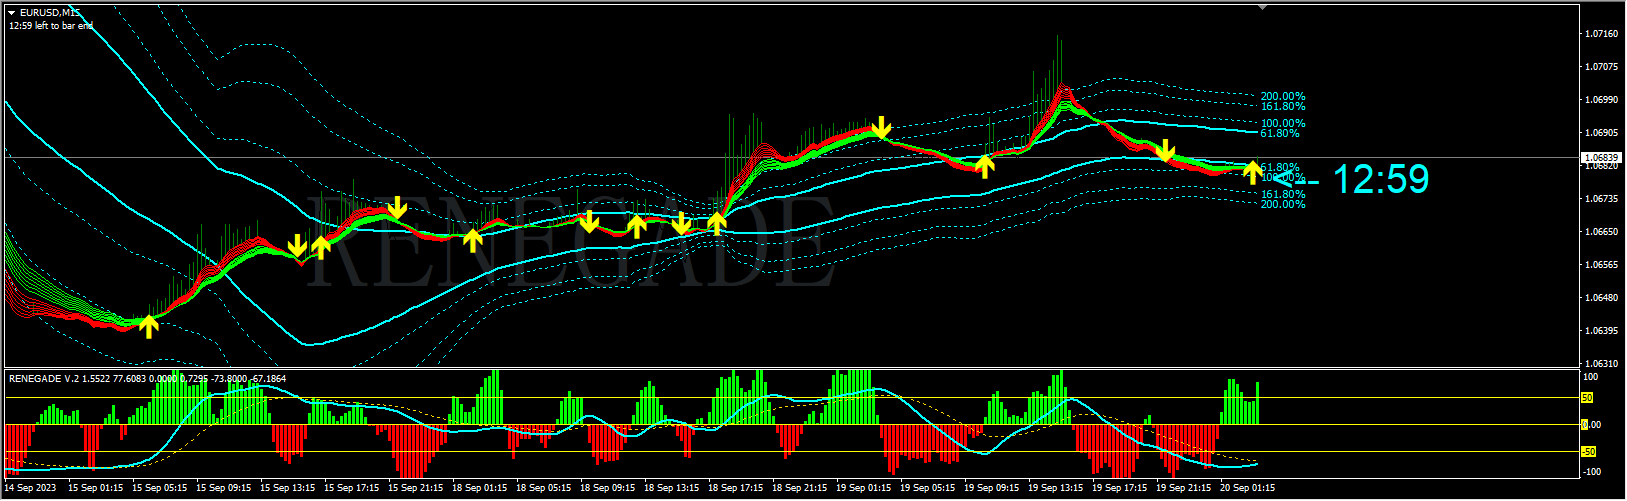Click the current price tag 1.06839
The height and width of the screenshot is (501, 1627).
tap(1601, 158)
